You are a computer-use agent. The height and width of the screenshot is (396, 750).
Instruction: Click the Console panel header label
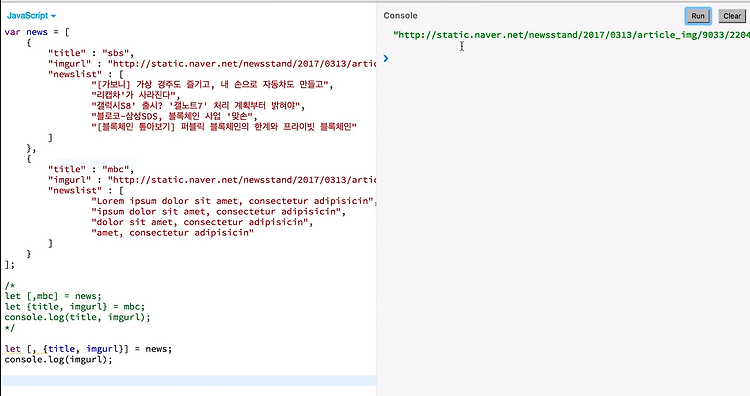400,15
